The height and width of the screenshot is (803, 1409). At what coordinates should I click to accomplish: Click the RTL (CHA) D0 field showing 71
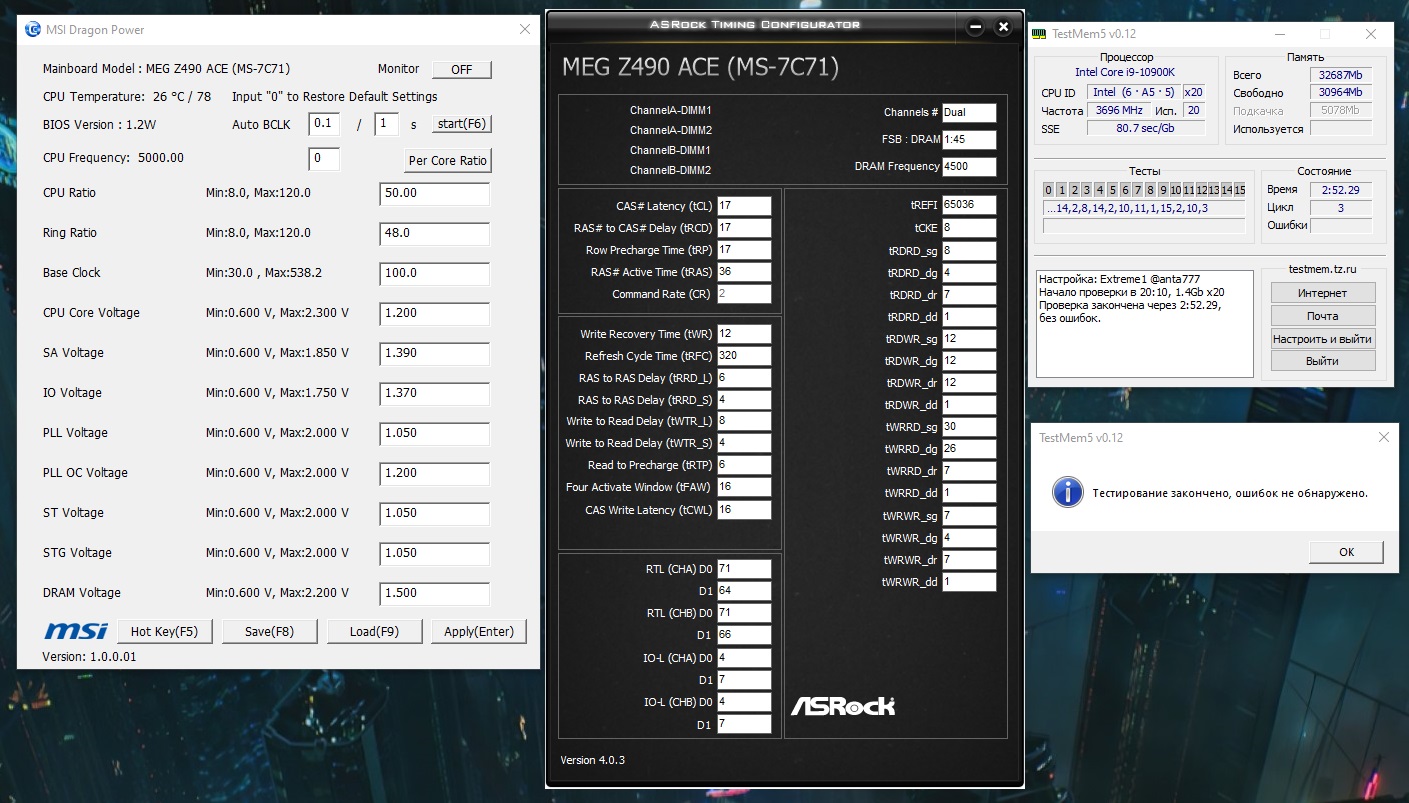tap(744, 569)
